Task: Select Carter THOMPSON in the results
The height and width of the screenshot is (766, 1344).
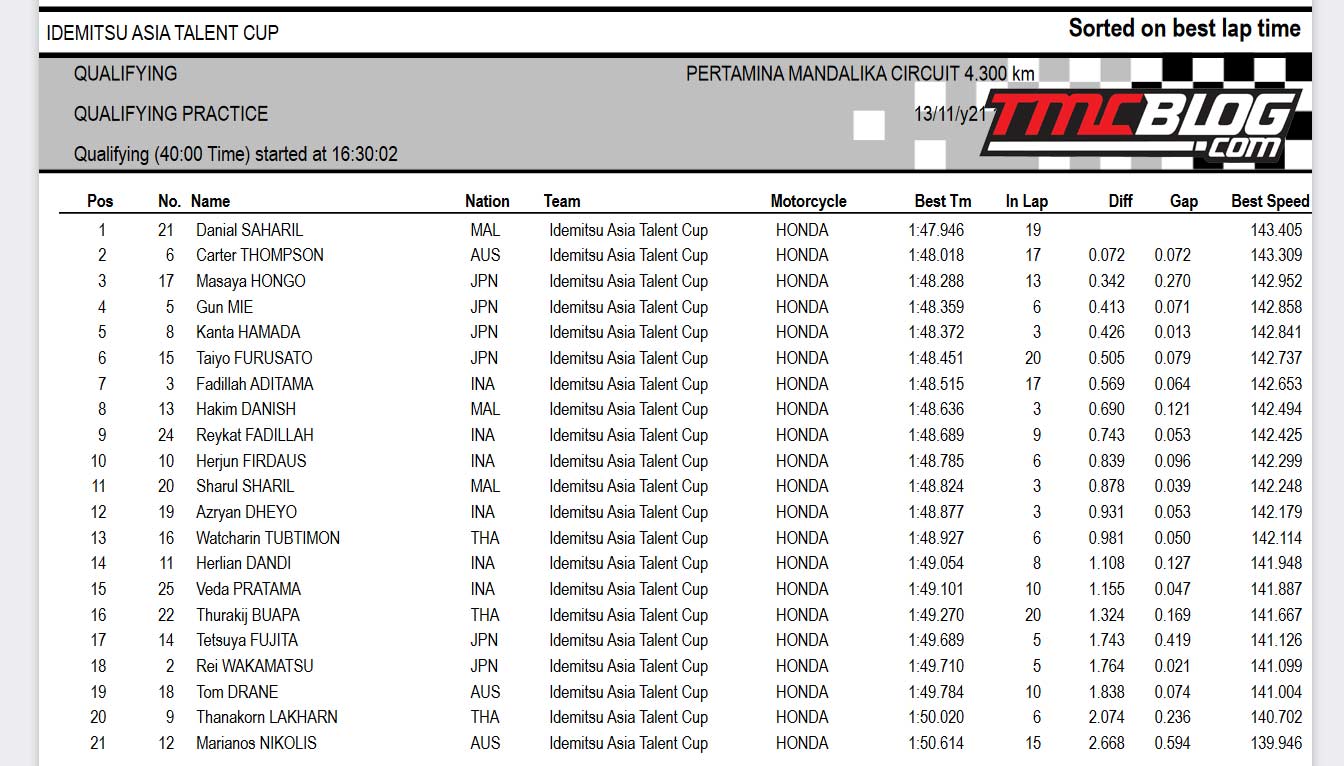Action: [x=259, y=255]
